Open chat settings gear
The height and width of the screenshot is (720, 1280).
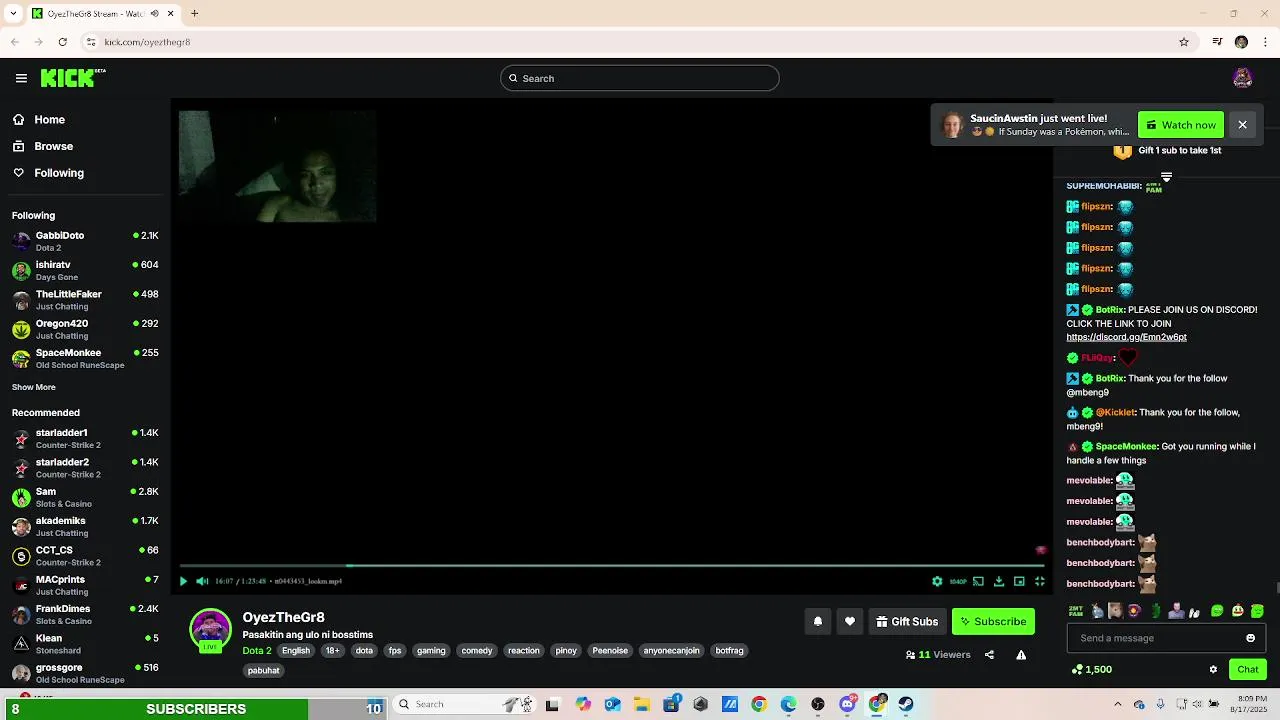click(1213, 670)
